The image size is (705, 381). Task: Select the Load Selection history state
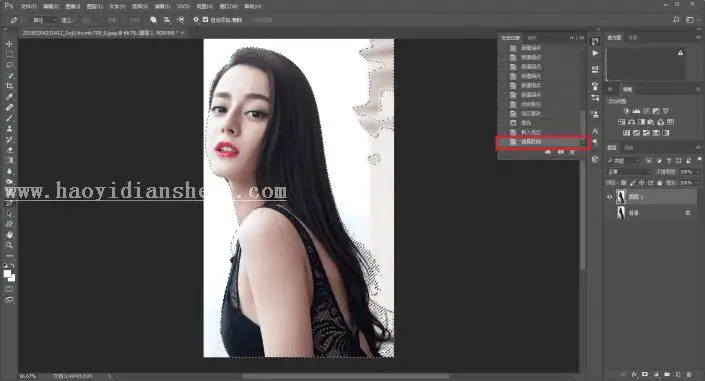543,132
